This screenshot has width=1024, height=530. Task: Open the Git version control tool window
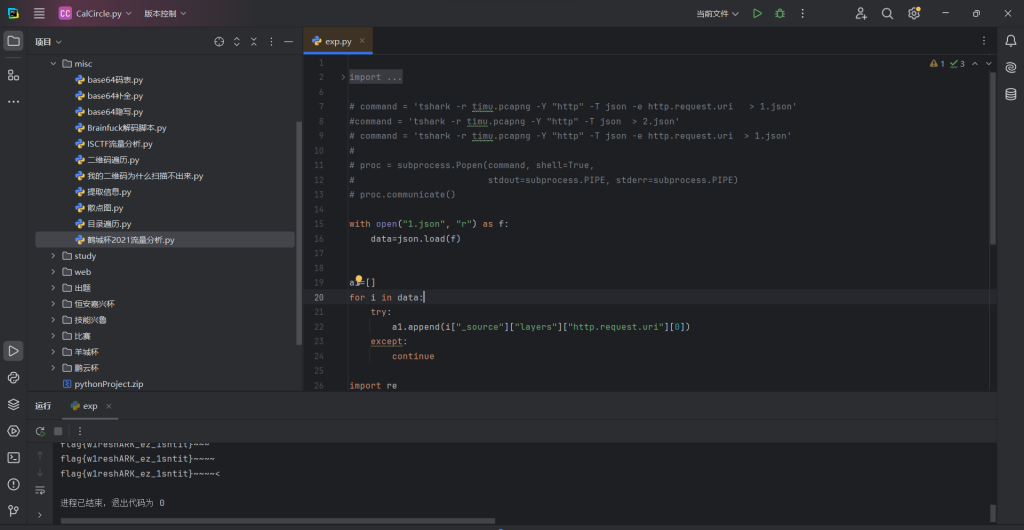click(13, 510)
